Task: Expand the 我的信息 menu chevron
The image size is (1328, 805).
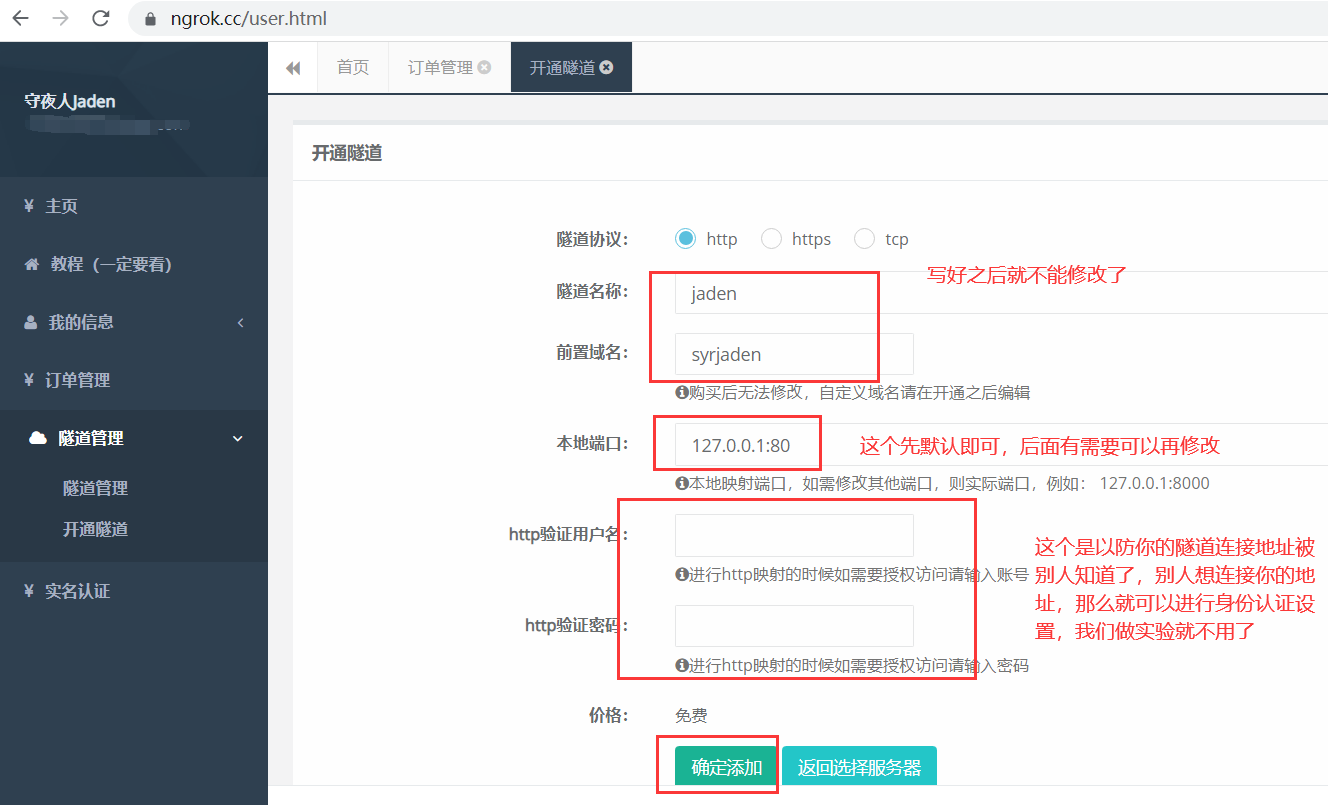Action: click(240, 323)
